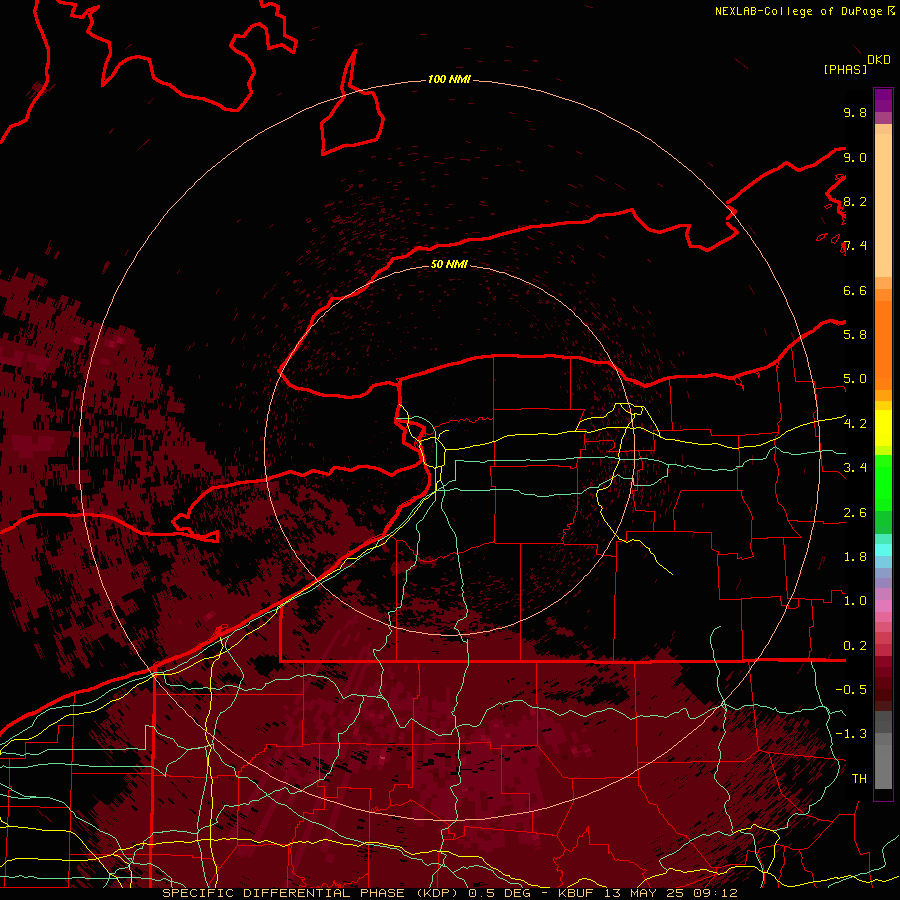Click the 9.0 value on the scale
The image size is (900, 900).
(855, 157)
